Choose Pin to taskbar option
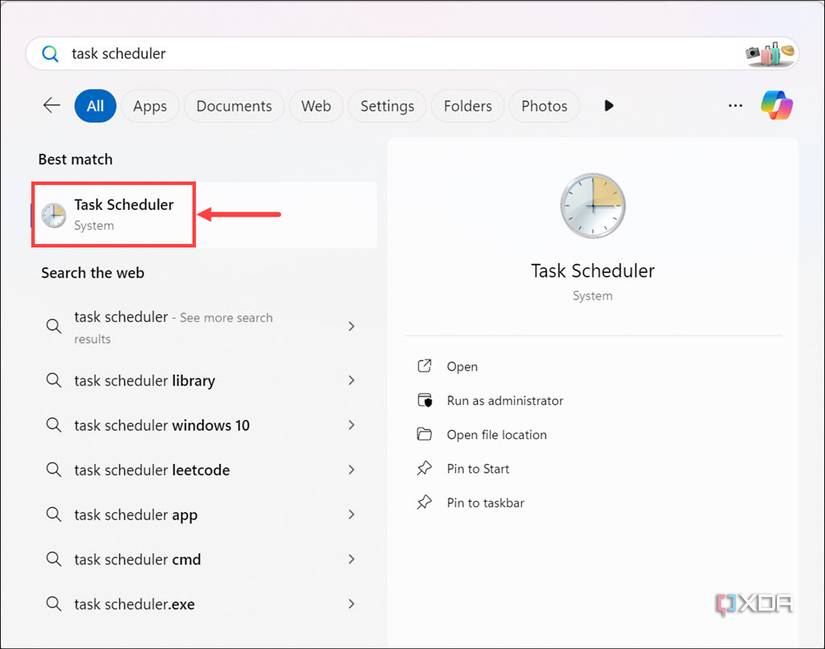 (x=485, y=502)
